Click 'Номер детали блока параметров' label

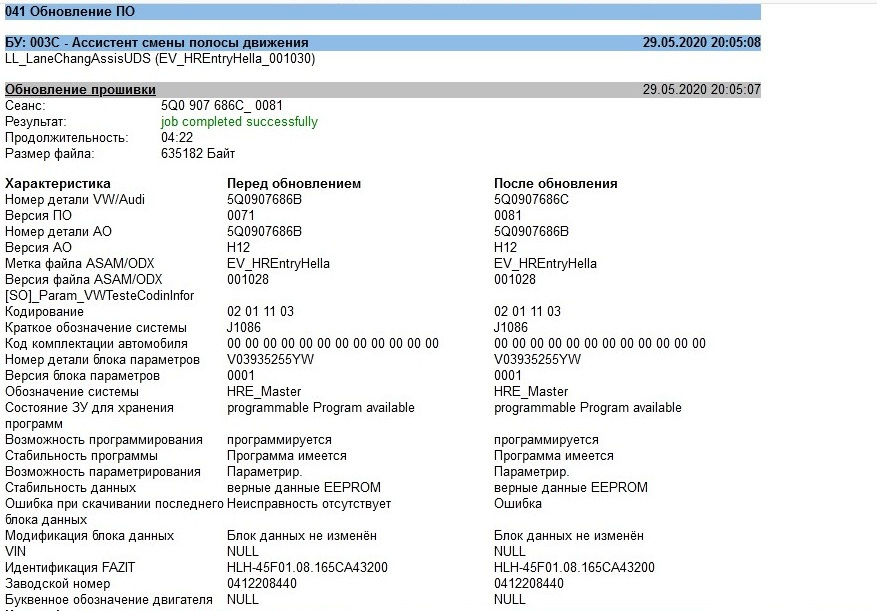pos(102,360)
